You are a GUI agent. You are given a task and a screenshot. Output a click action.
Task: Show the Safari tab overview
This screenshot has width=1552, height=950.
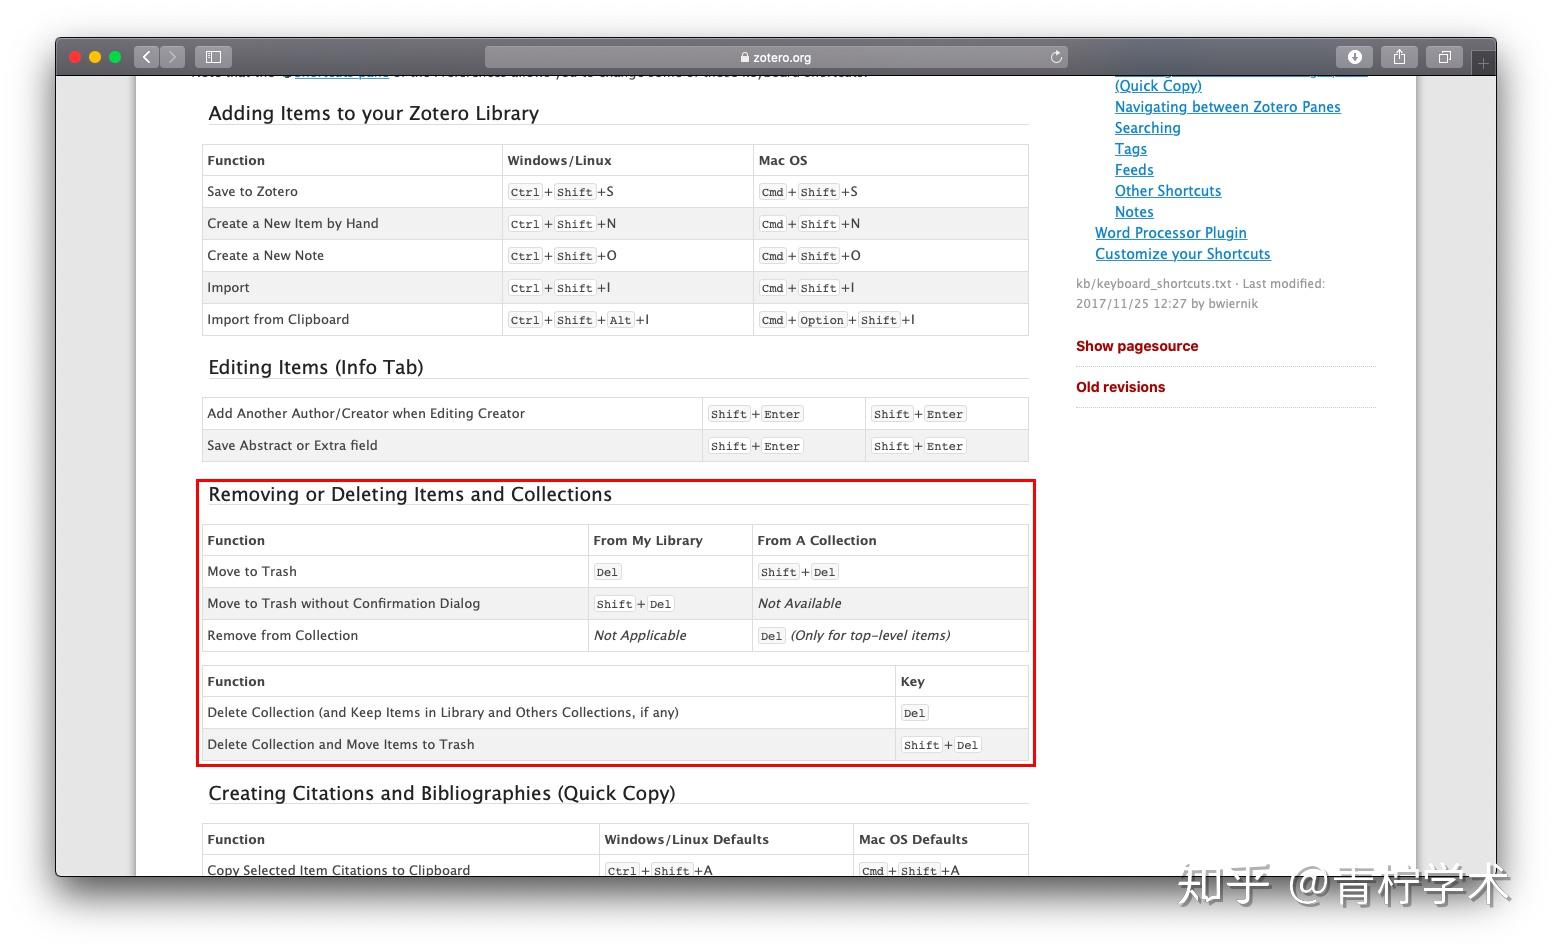(1444, 57)
